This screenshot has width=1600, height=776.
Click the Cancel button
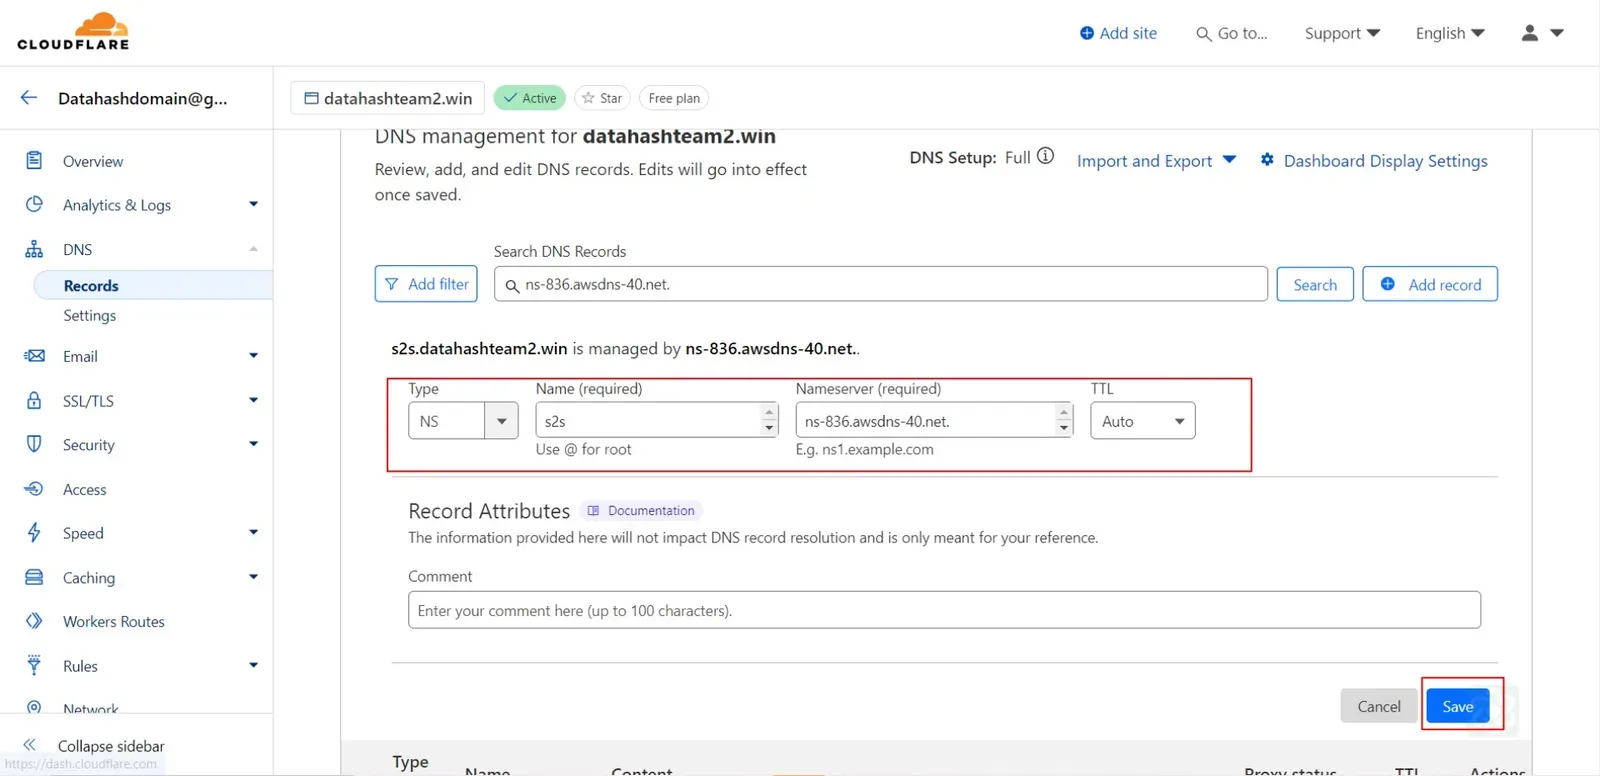pyautogui.click(x=1379, y=706)
